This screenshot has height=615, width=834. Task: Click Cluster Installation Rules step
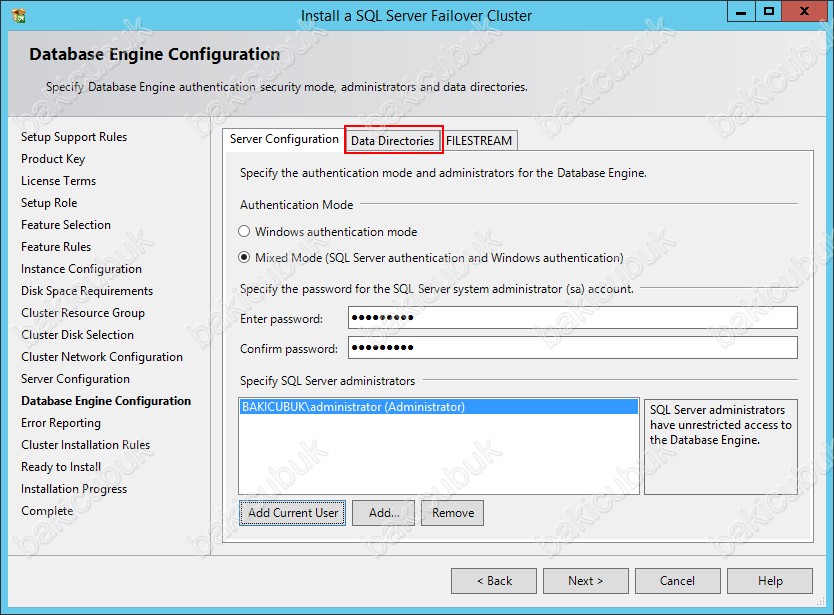tap(86, 445)
